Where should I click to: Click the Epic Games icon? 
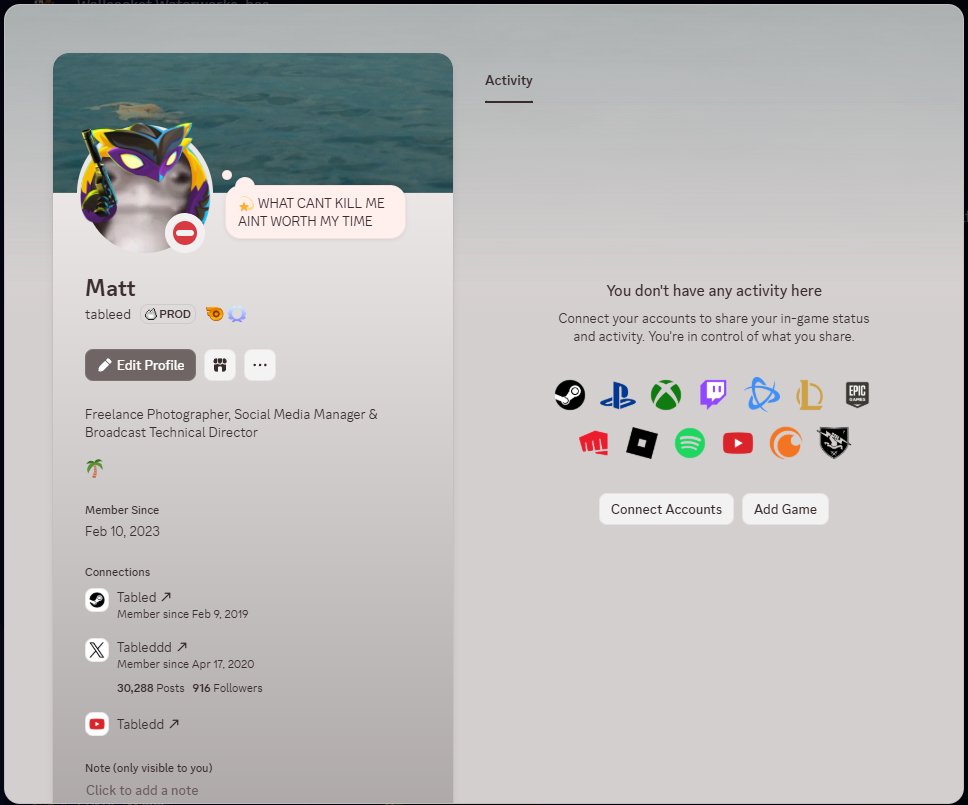(x=857, y=394)
